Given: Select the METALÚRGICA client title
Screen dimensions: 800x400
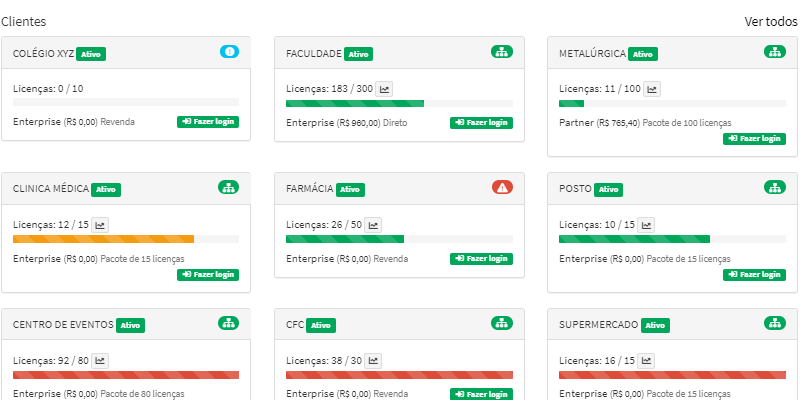Looking at the screenshot, I should 592,53.
